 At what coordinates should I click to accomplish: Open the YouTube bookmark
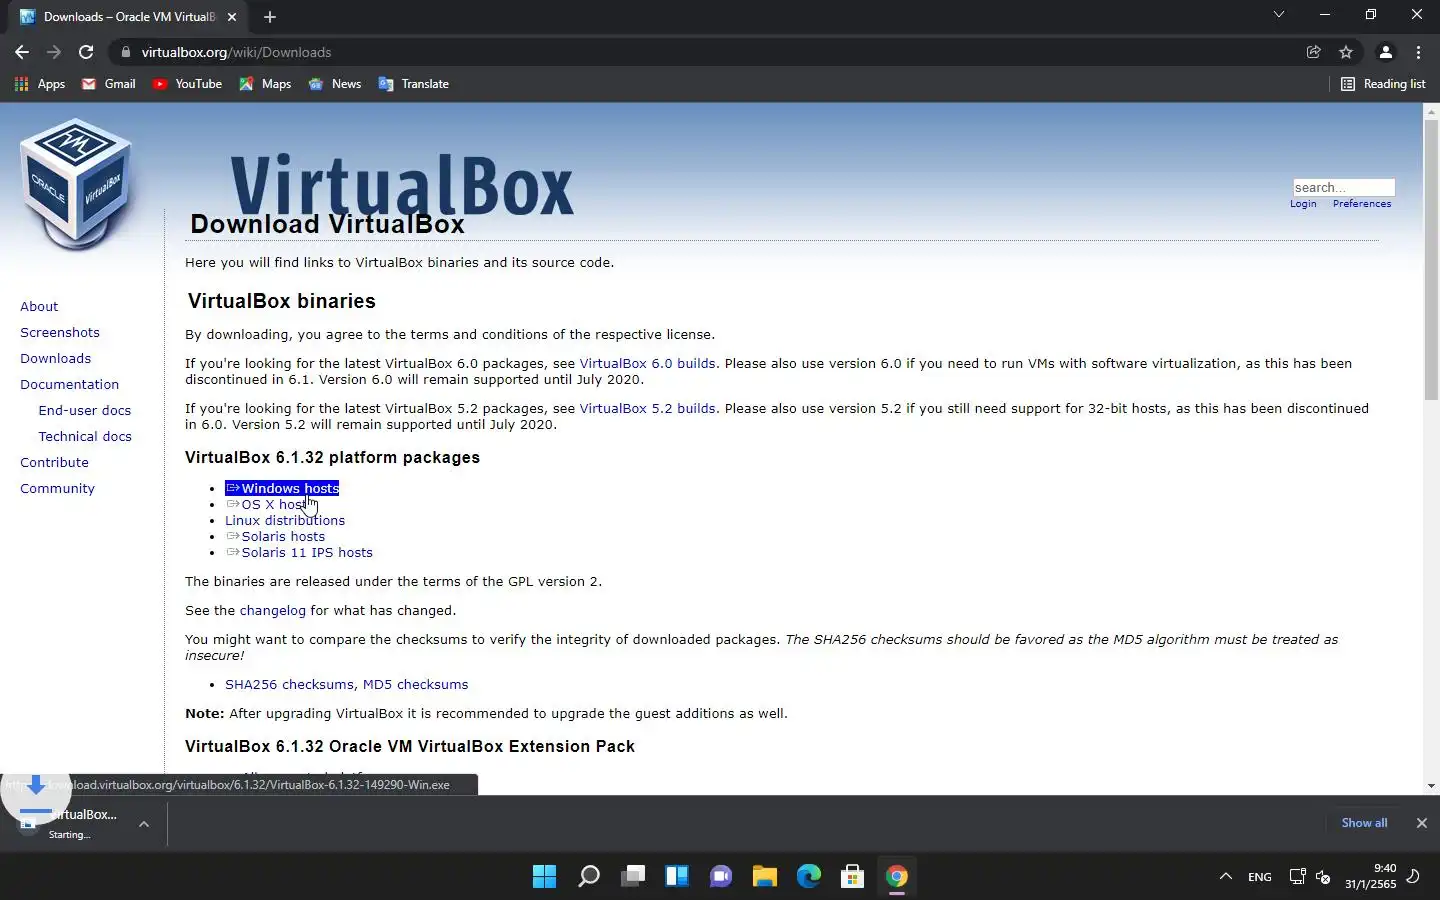[x=187, y=84]
